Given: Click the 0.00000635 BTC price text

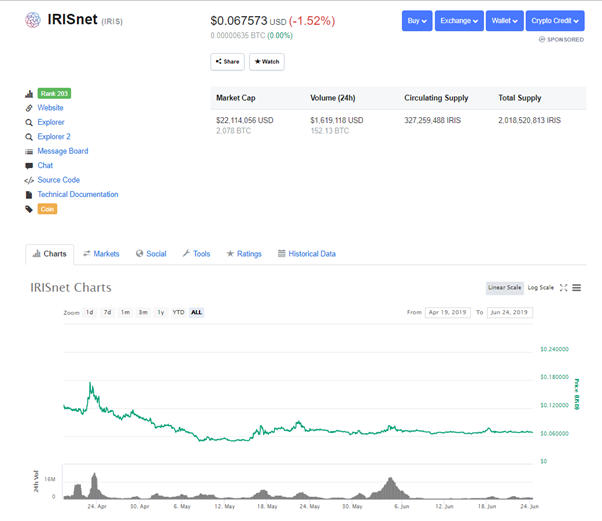Looking at the screenshot, I should pyautogui.click(x=238, y=36).
